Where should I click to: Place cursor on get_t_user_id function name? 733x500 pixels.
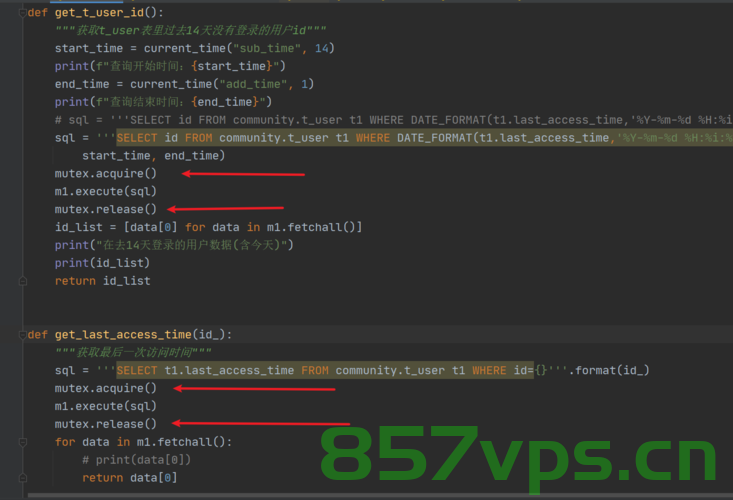click(100, 13)
